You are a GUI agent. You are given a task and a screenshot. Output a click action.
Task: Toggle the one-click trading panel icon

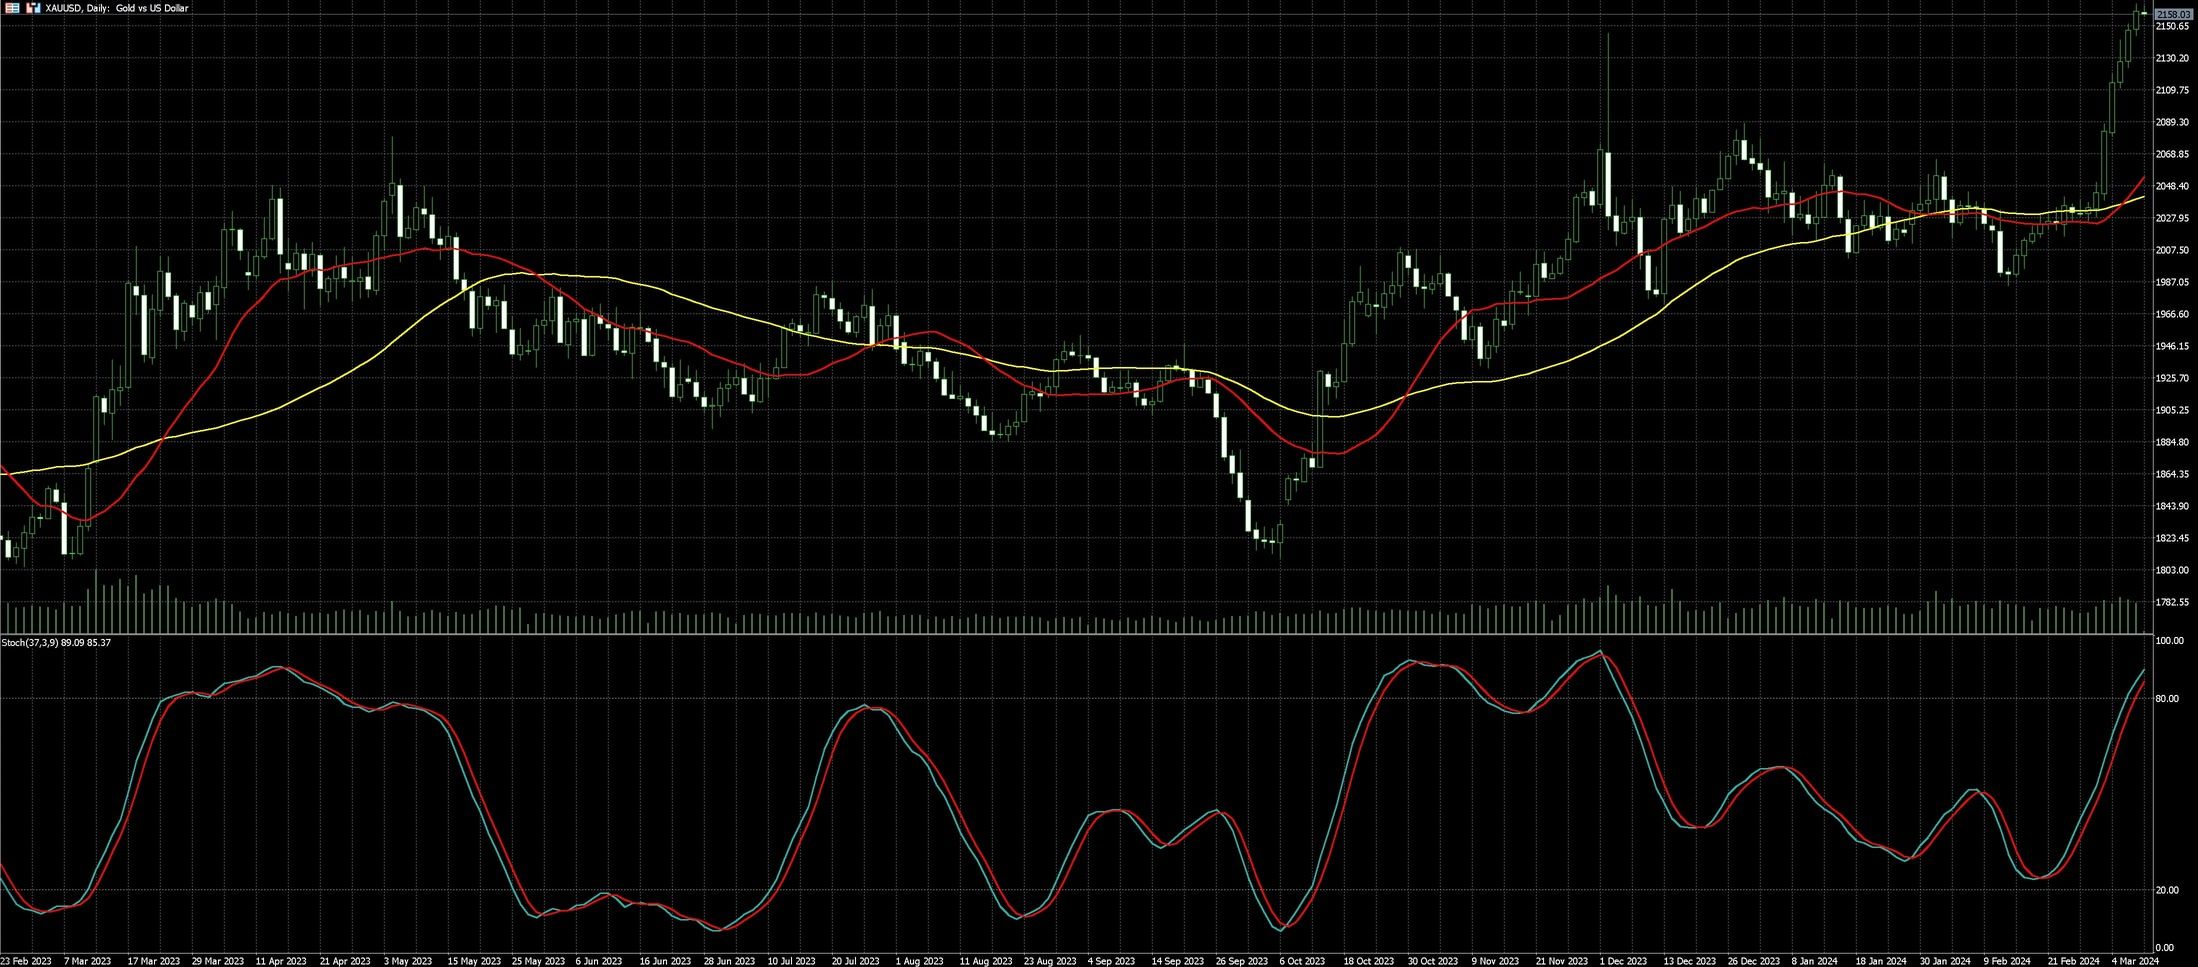(x=33, y=8)
